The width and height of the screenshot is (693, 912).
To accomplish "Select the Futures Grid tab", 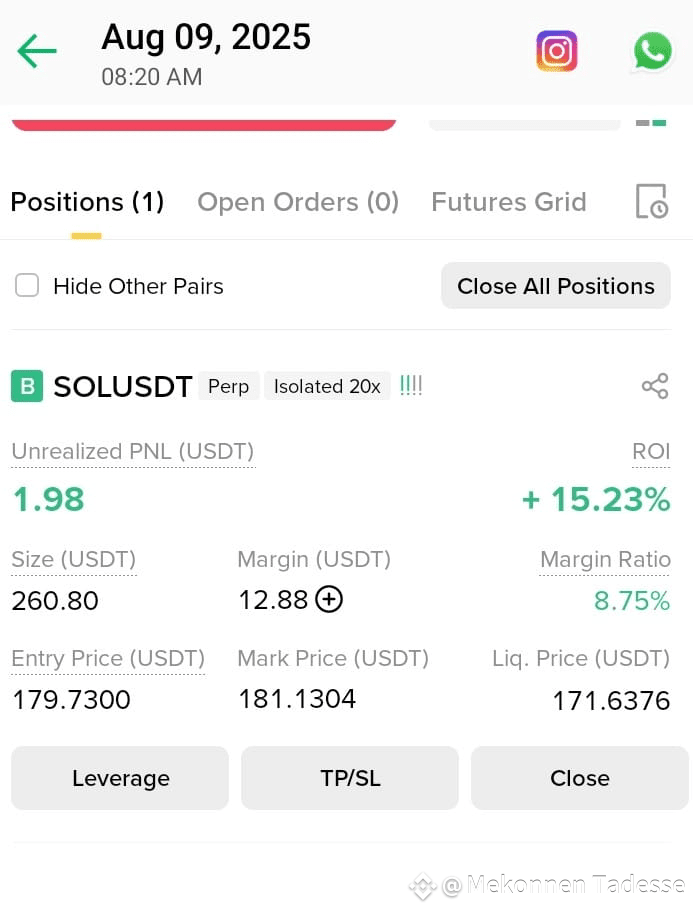I will point(509,202).
